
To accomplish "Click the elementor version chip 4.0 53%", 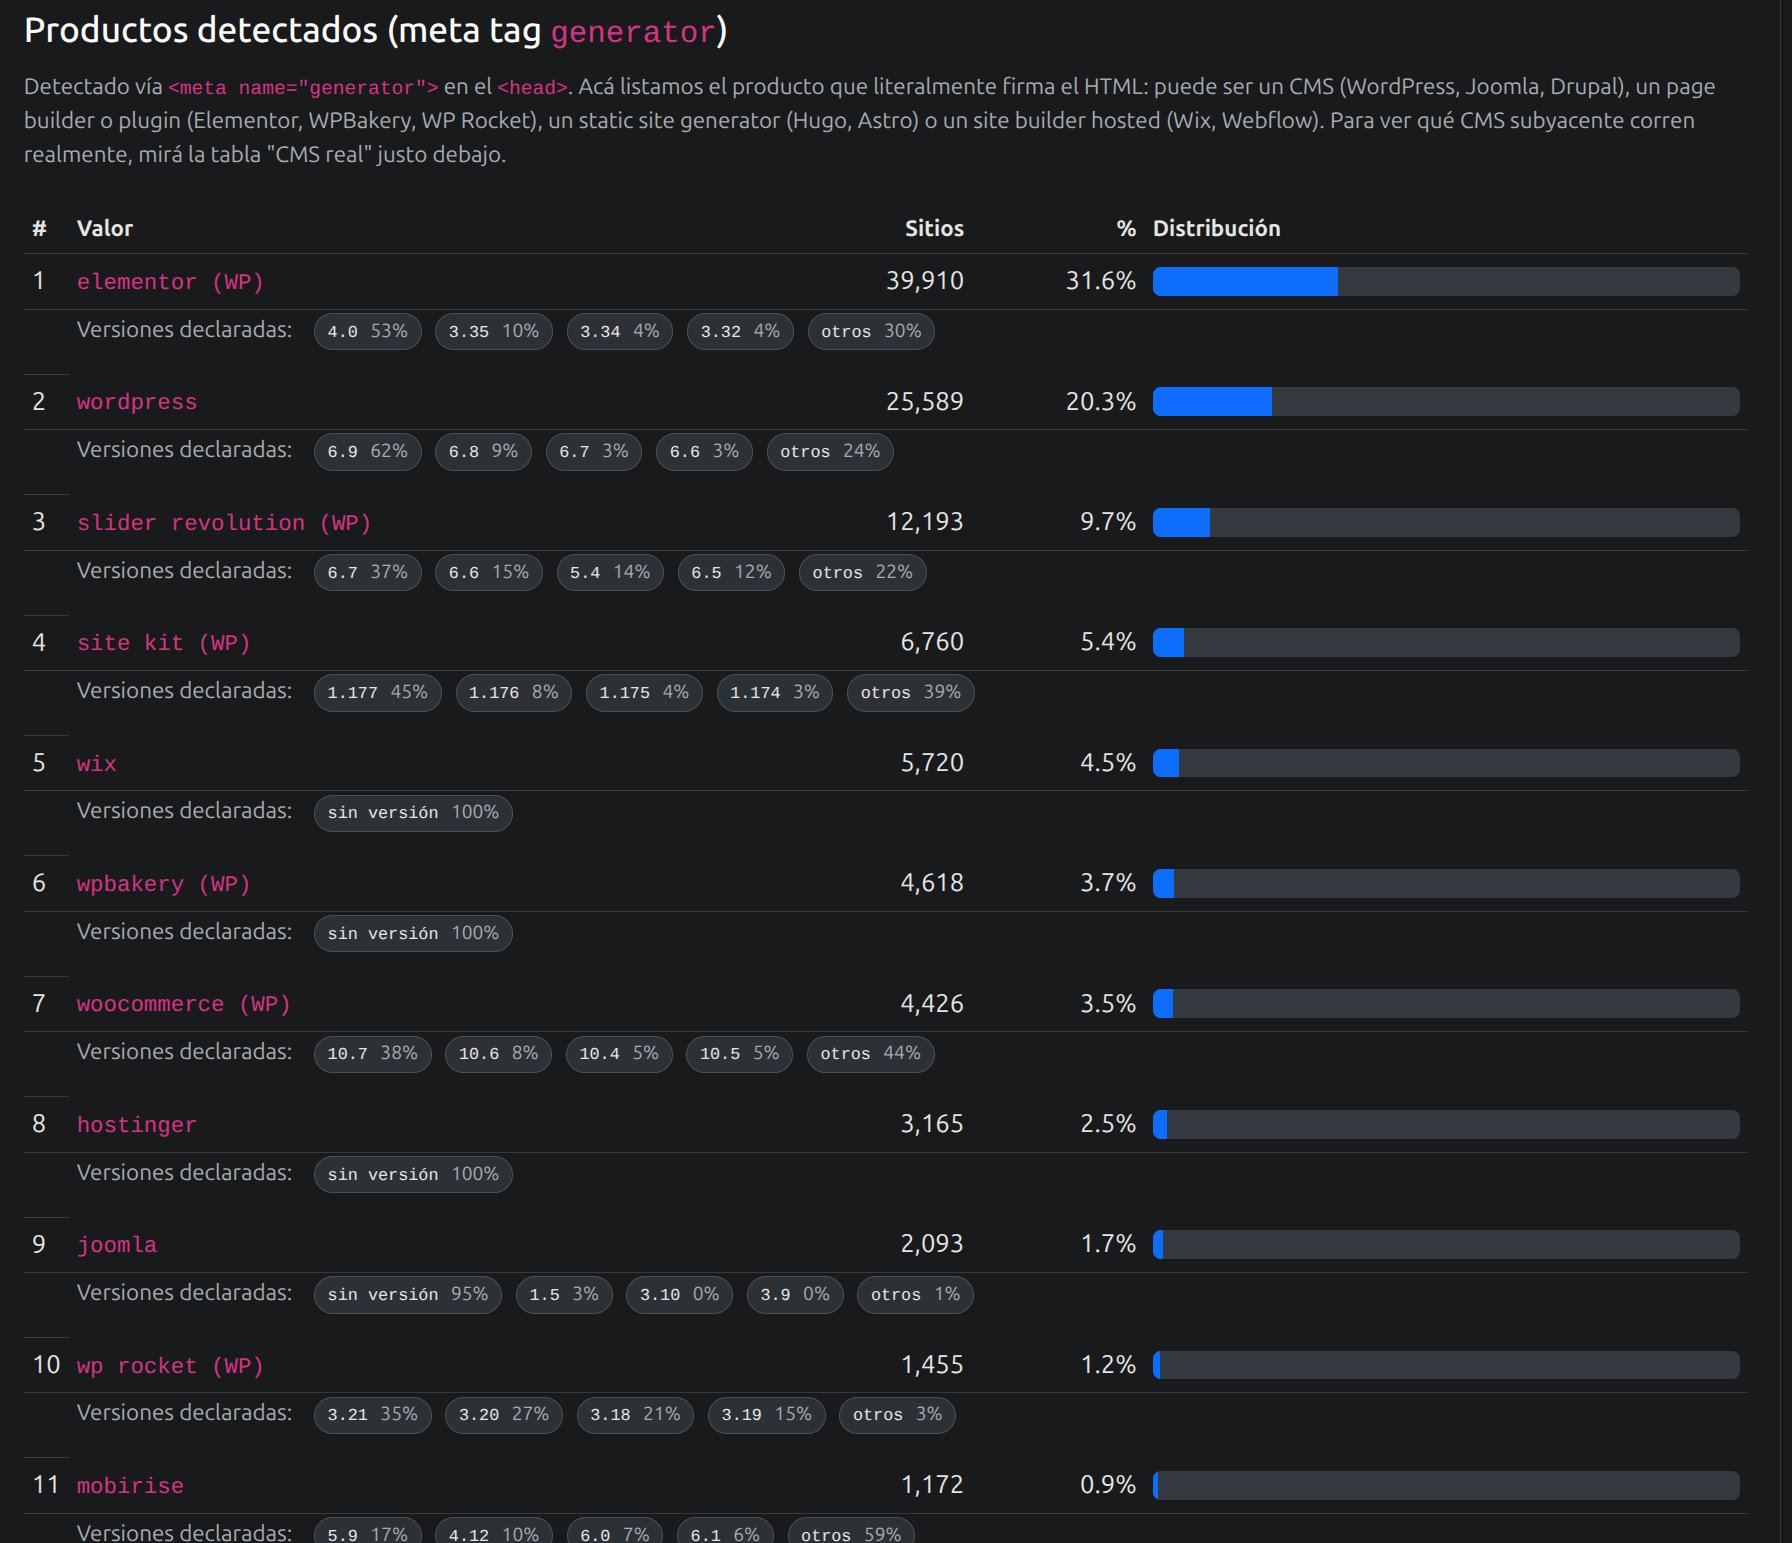I will (x=368, y=331).
